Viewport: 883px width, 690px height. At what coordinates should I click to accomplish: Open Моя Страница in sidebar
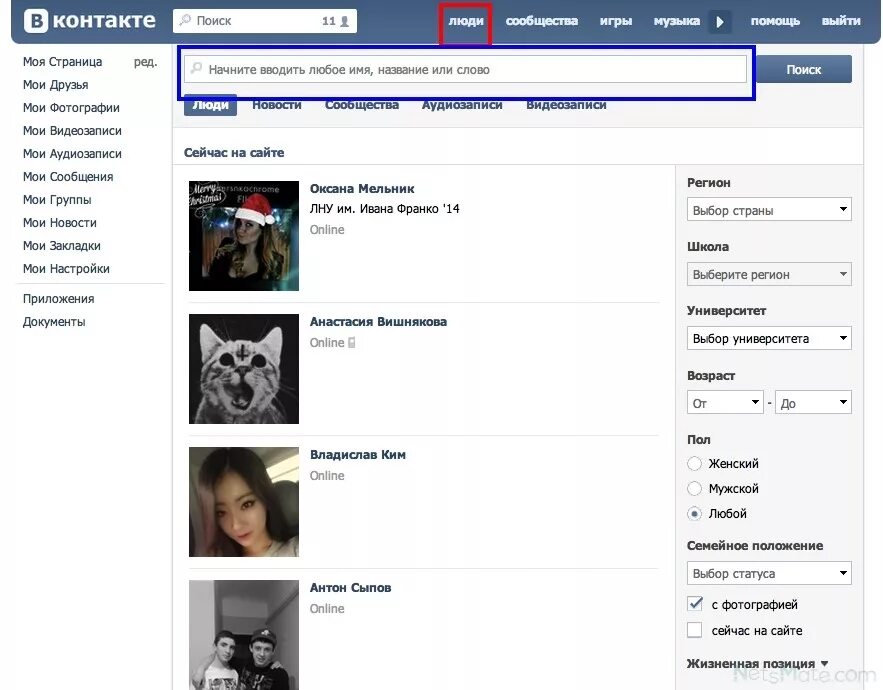click(x=63, y=62)
